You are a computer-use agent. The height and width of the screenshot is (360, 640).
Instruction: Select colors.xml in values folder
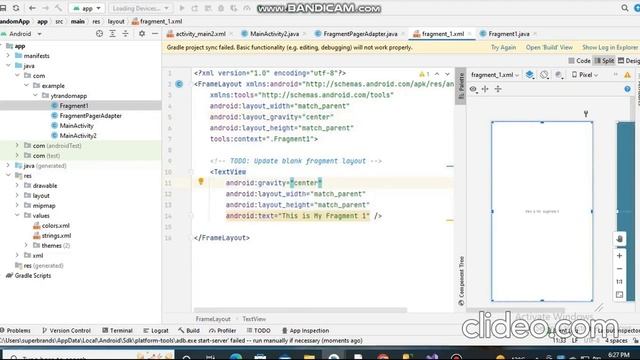pyautogui.click(x=51, y=225)
